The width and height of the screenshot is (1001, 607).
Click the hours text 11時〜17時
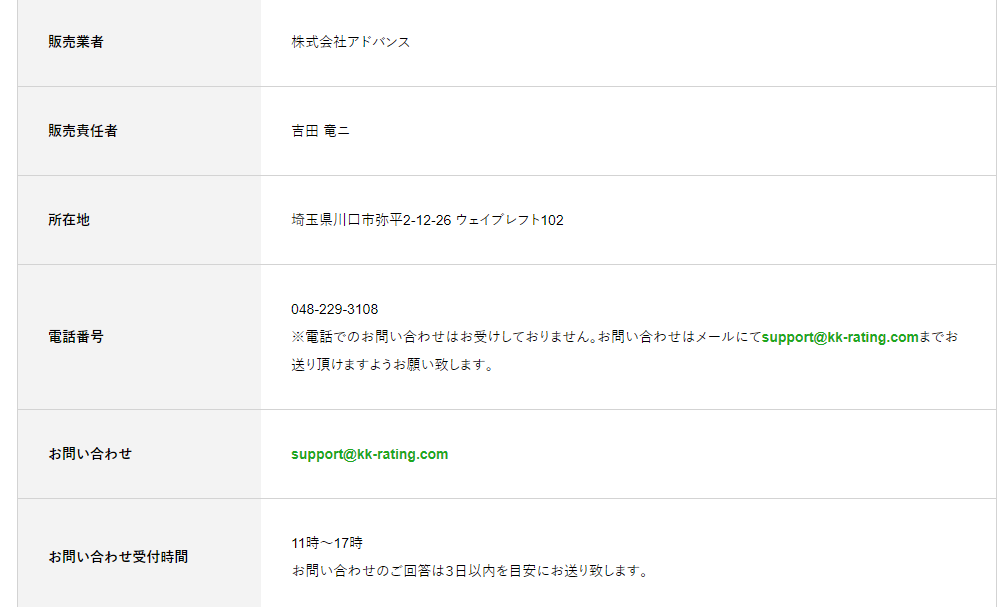coord(327,543)
